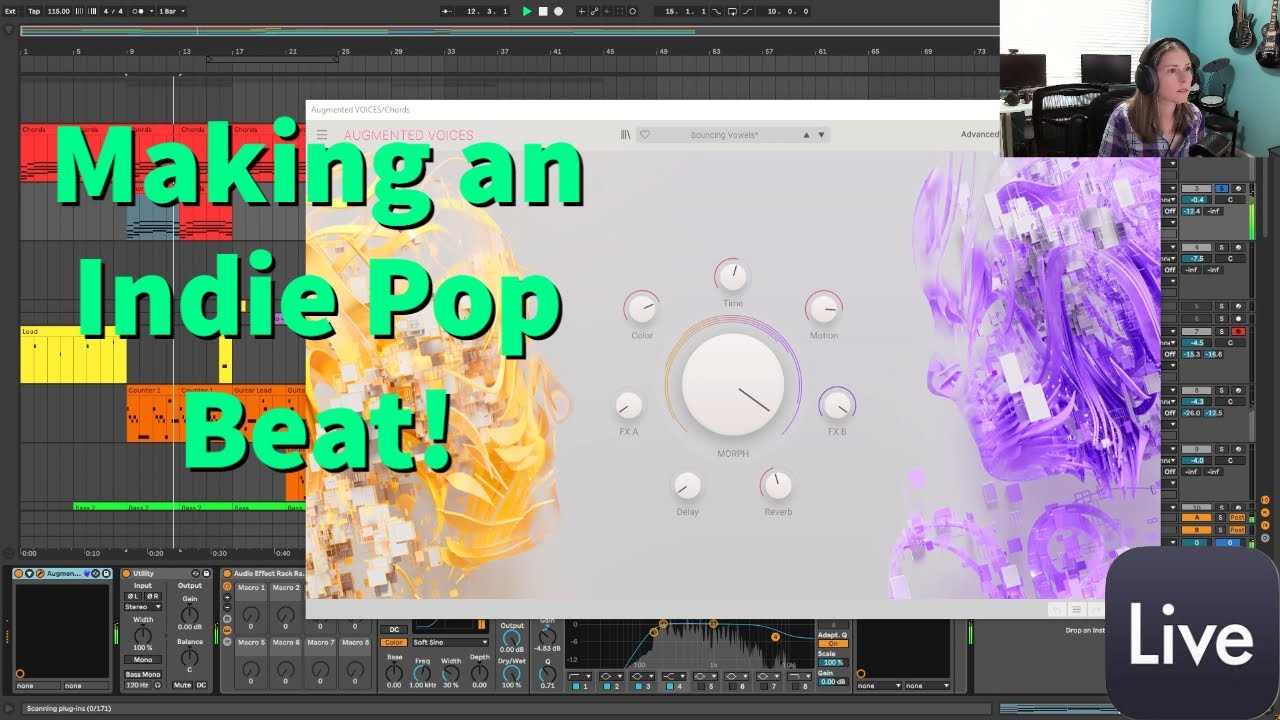Click the large MORPH knob

click(733, 385)
